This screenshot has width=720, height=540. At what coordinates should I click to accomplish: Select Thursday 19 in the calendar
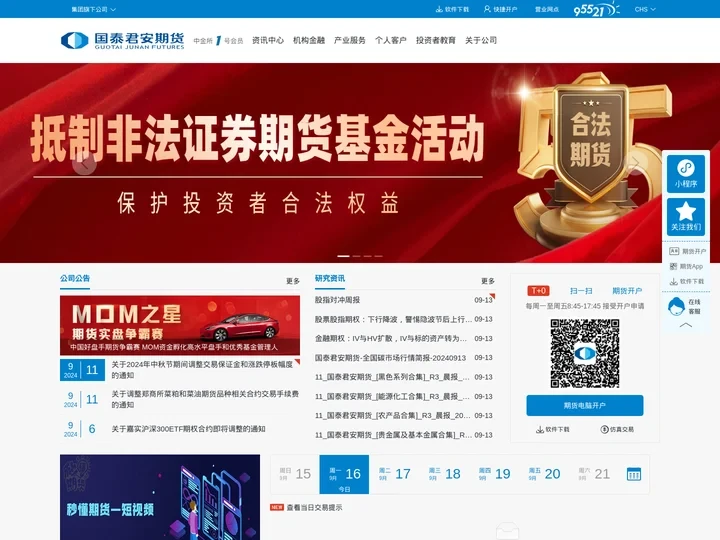tap(494, 474)
